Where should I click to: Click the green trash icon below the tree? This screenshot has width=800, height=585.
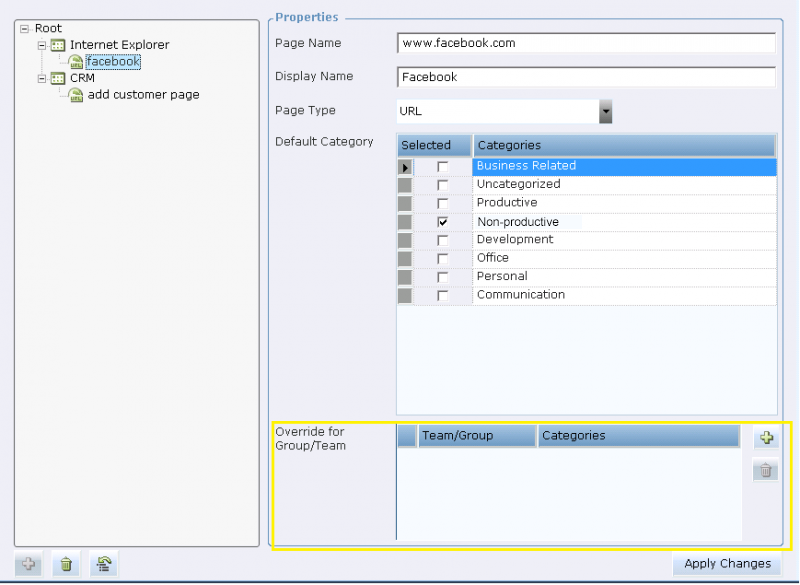[66, 565]
